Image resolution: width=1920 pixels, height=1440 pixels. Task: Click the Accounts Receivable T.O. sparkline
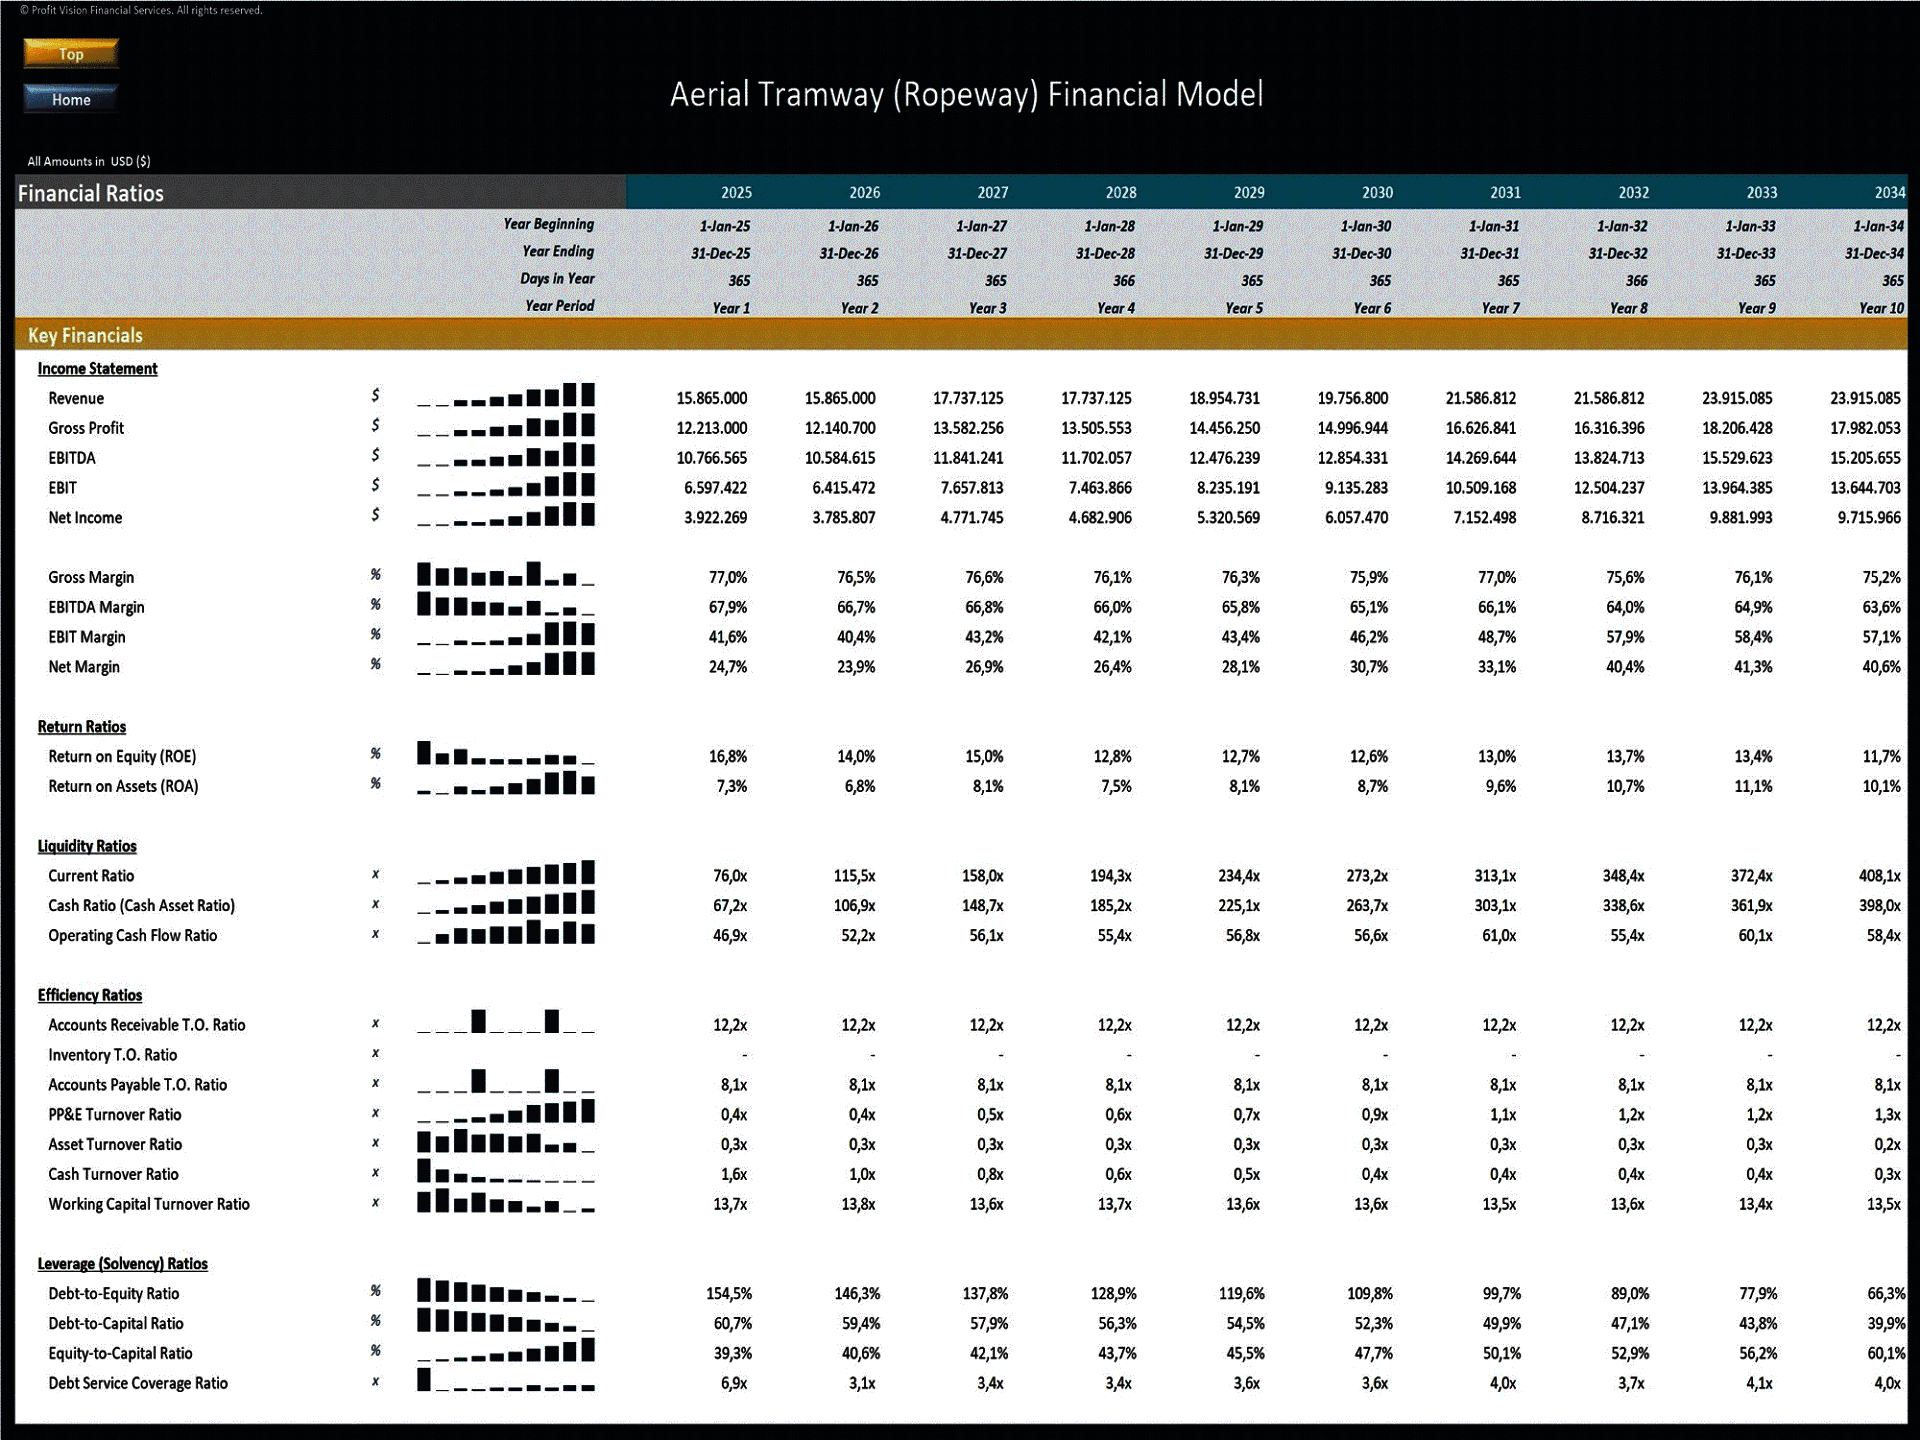(x=506, y=1023)
